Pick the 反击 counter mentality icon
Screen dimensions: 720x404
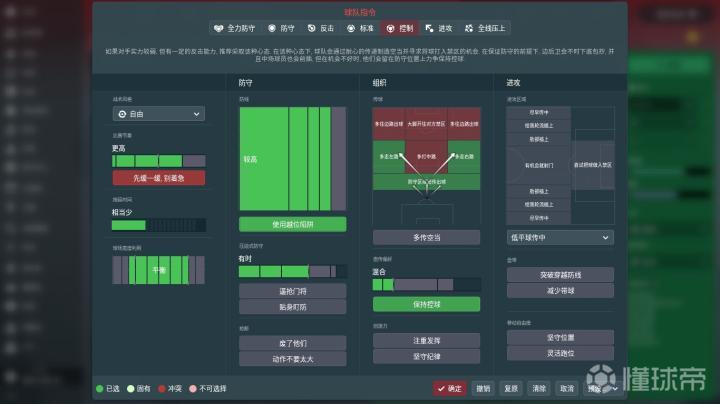point(311,29)
